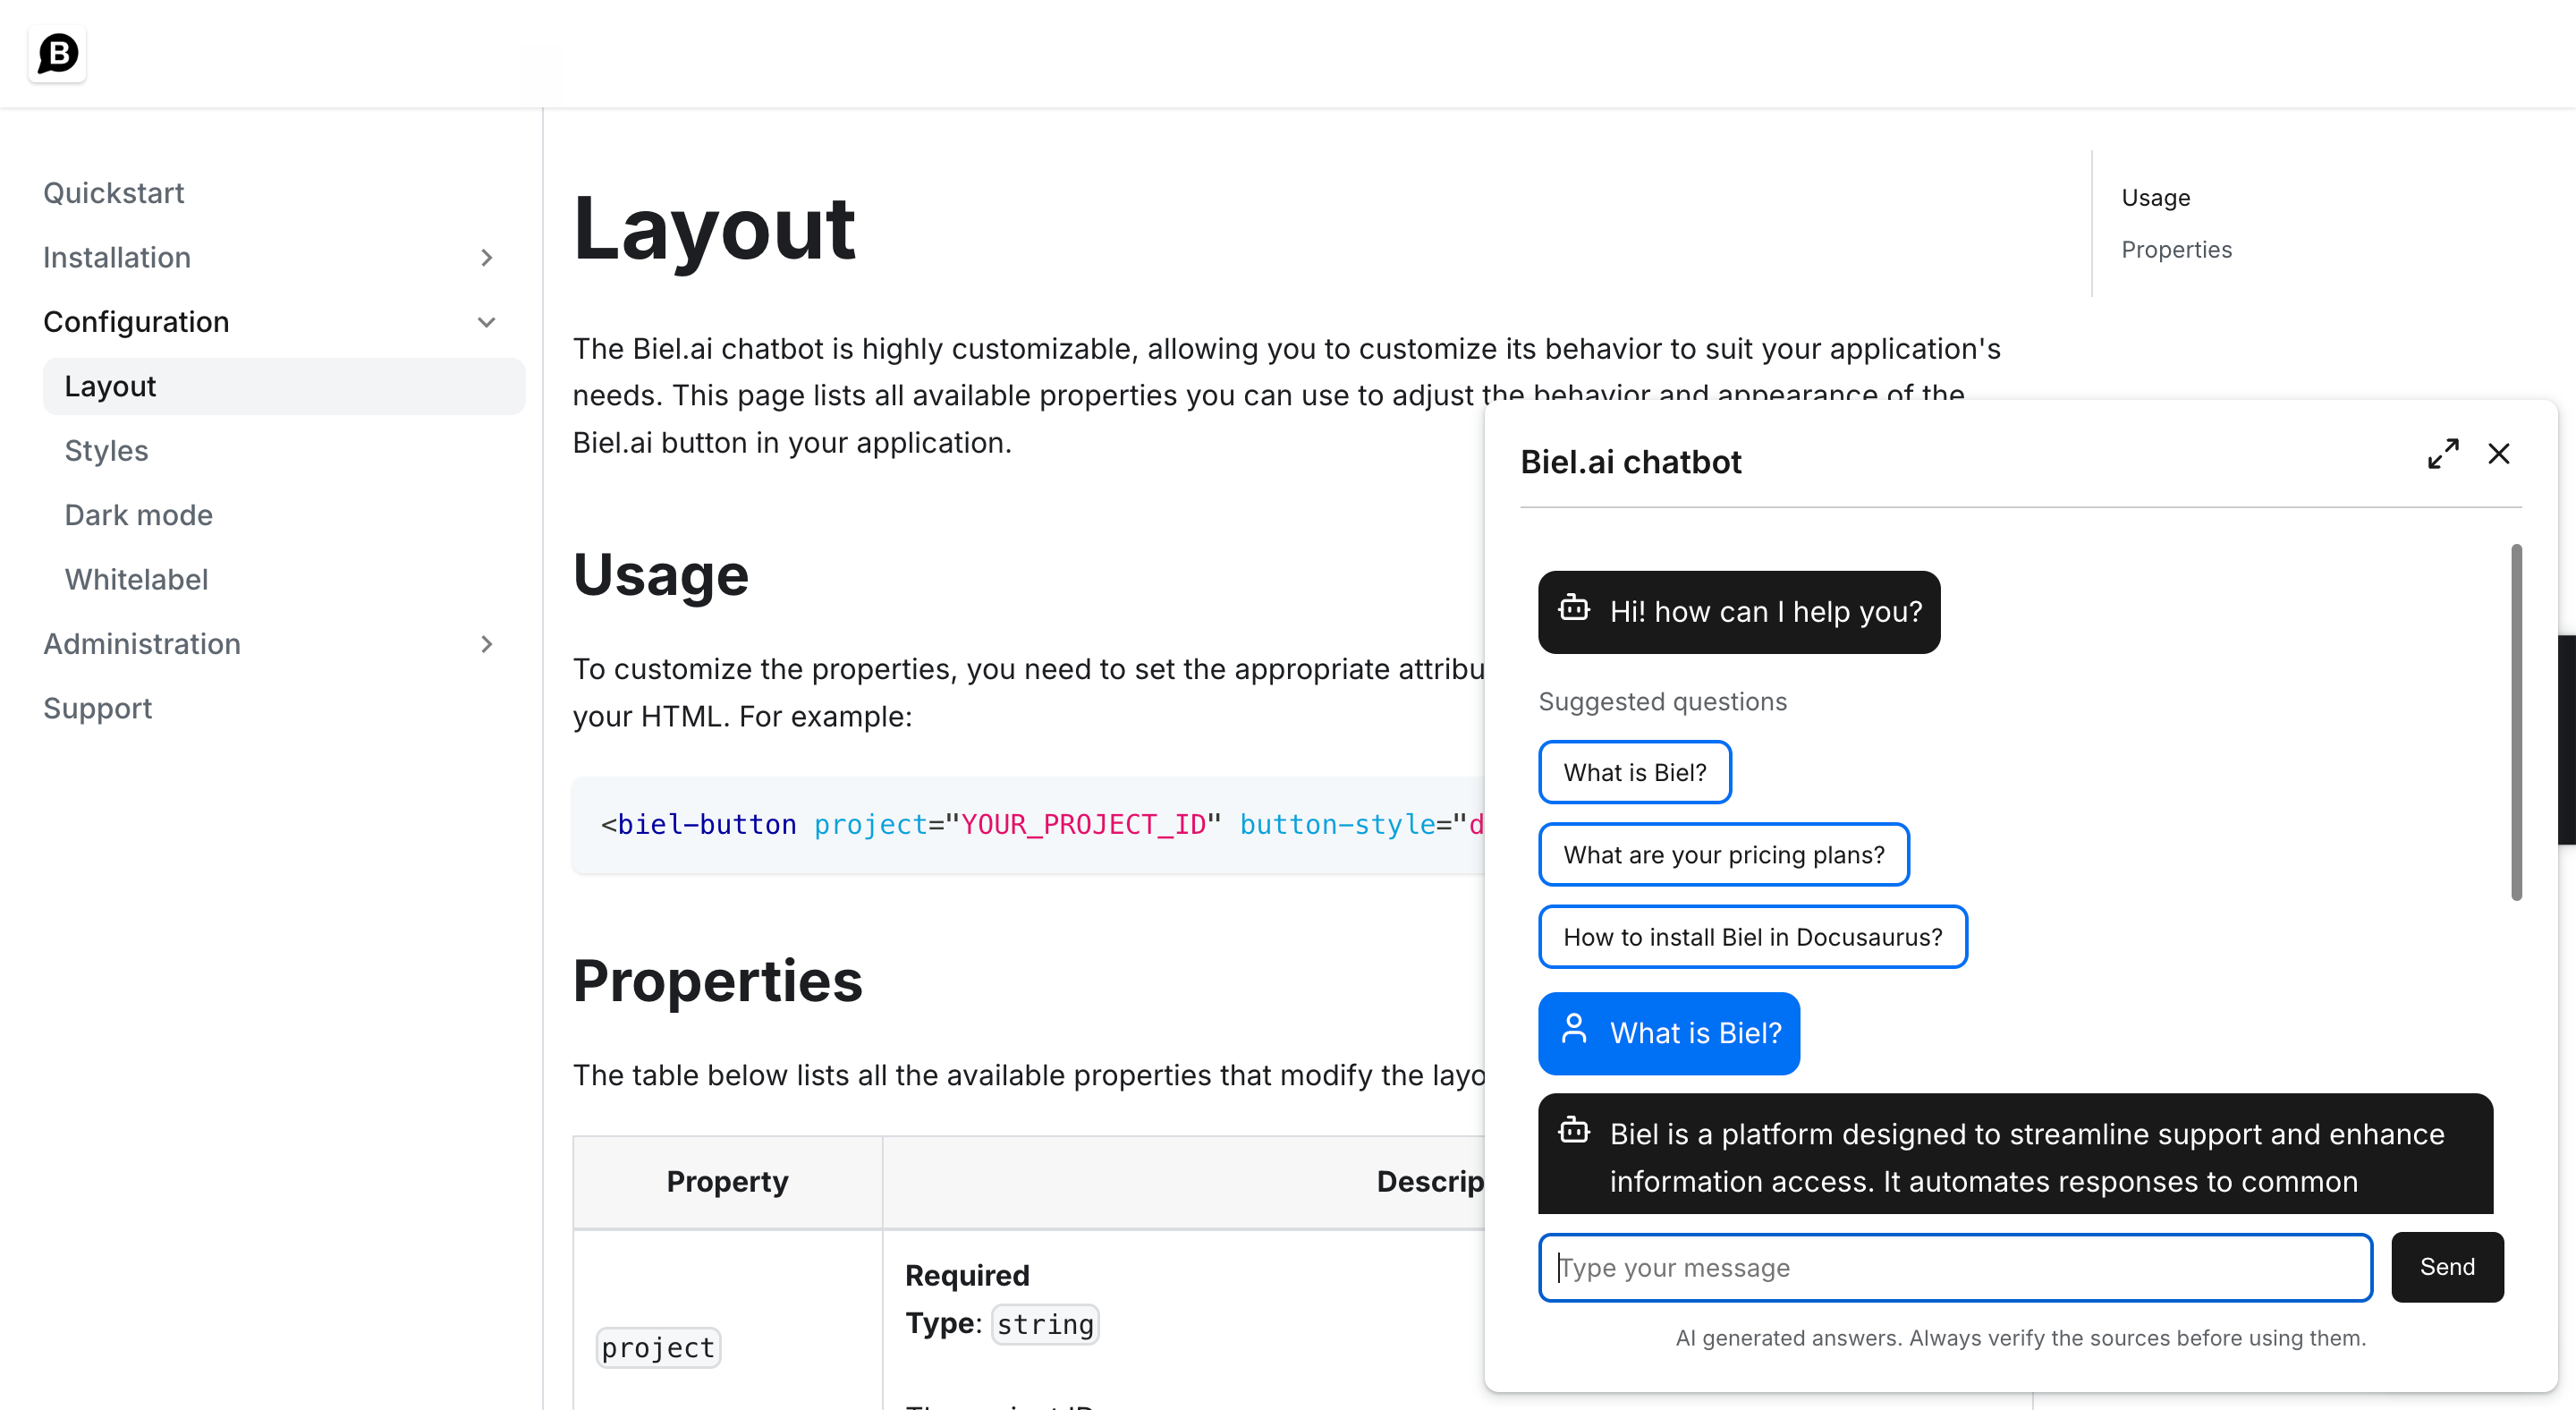This screenshot has height=1410, width=2576.
Task: Click the 'What is Biel?' suggested question button
Action: 1635,771
